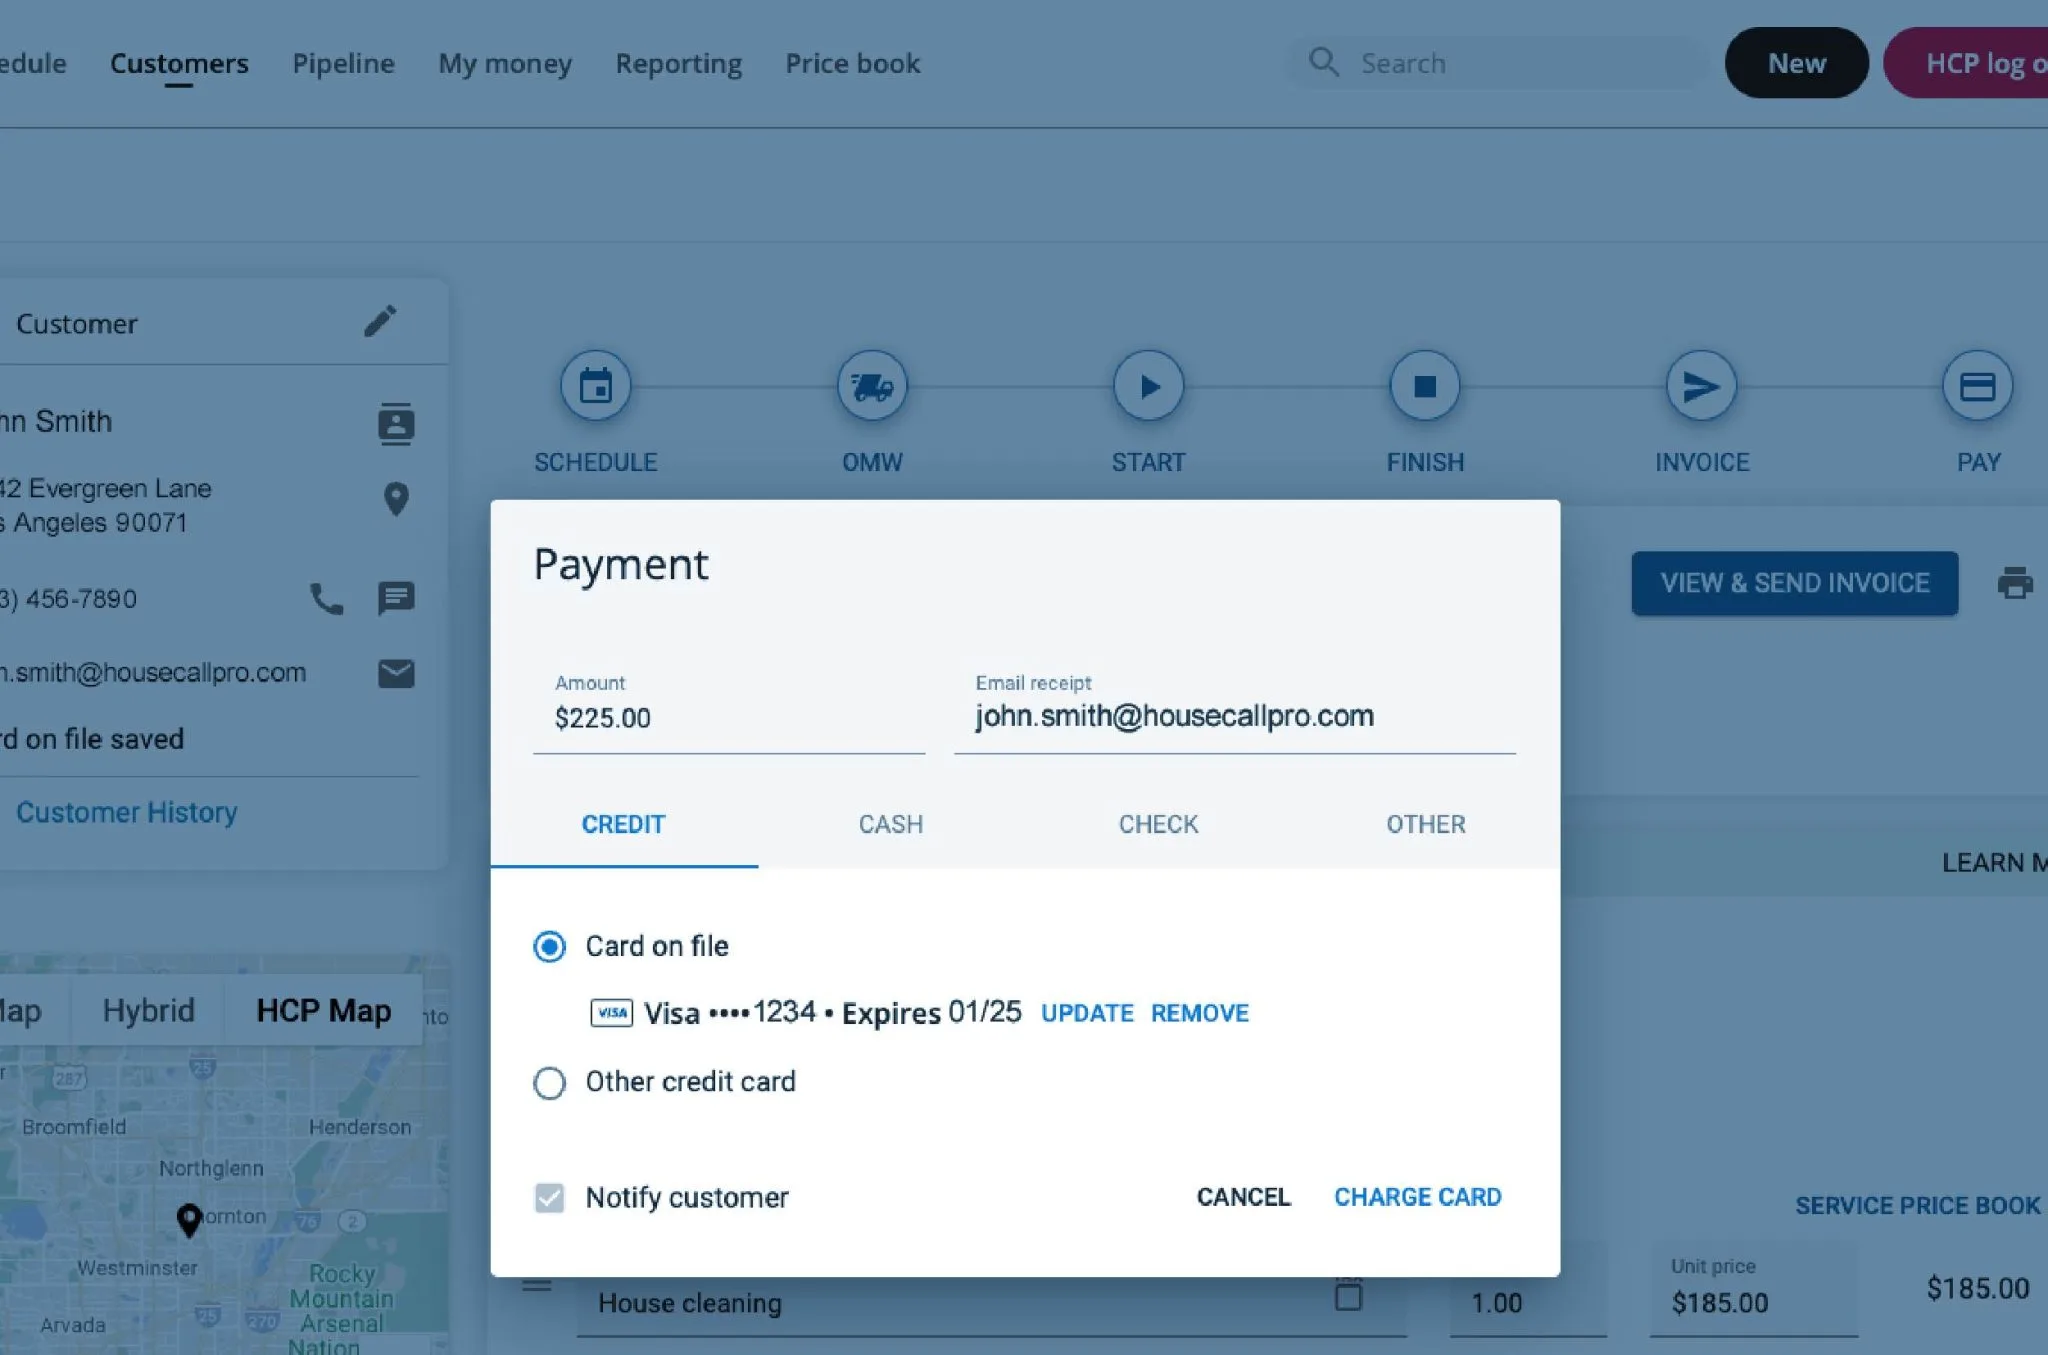
Task: Select the Card on file radio button
Action: click(x=549, y=946)
